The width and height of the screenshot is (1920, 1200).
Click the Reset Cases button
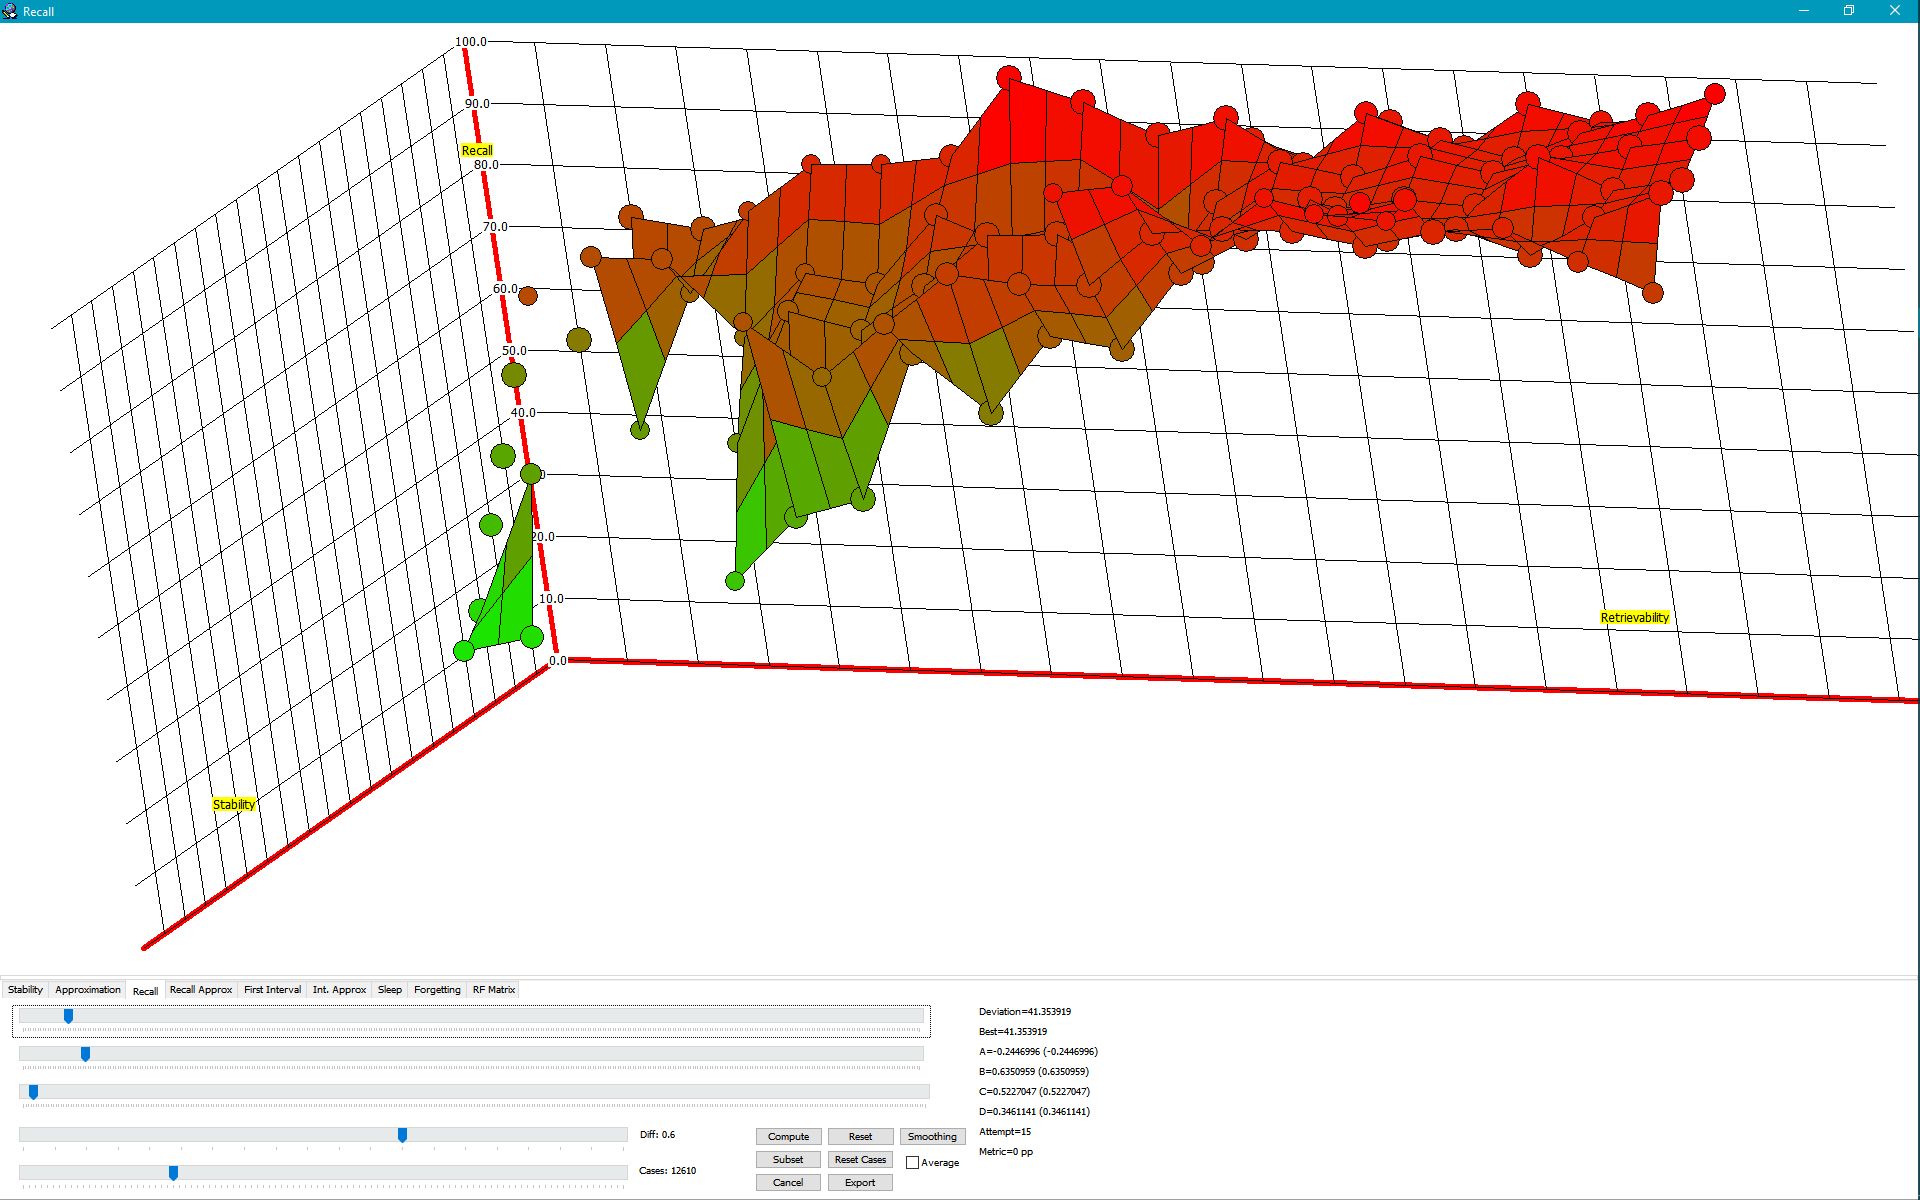coord(860,1159)
